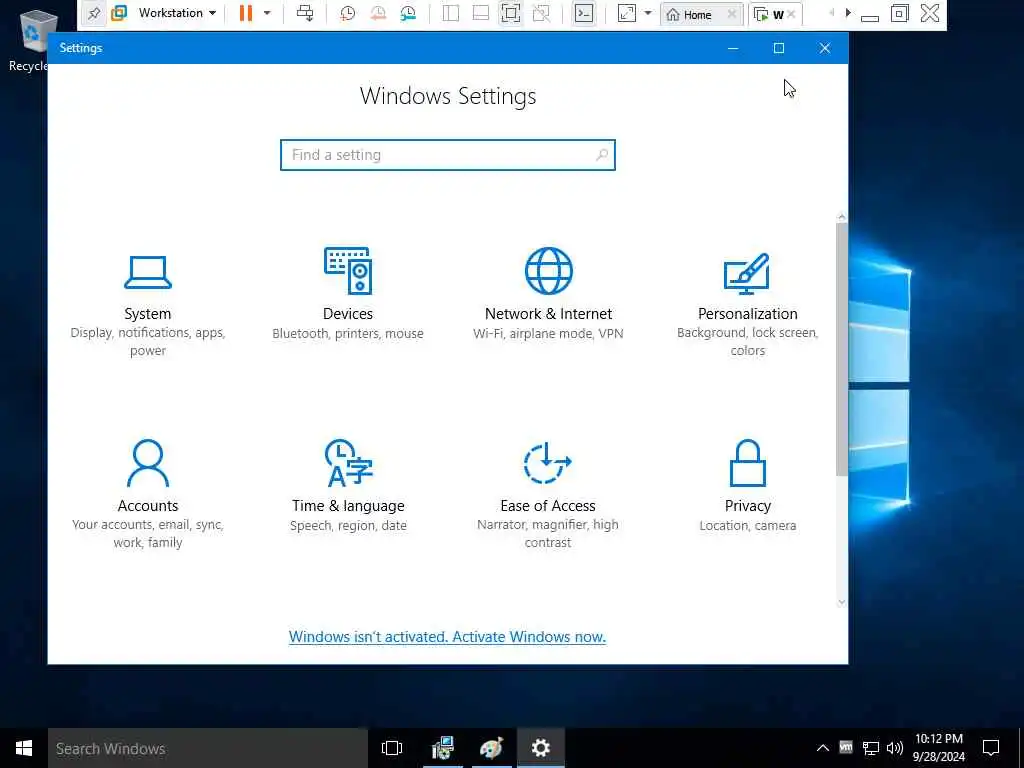
Task: Open the System settings category
Action: click(x=148, y=305)
